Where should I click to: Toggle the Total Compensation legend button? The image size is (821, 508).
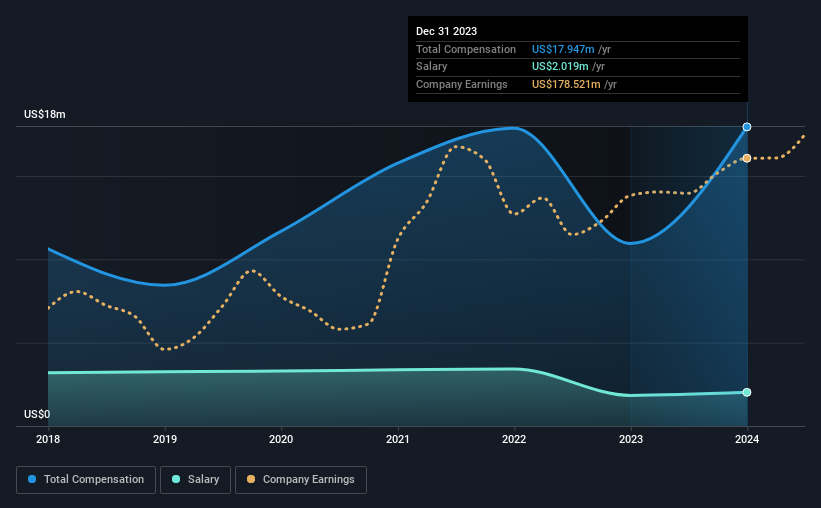point(86,480)
